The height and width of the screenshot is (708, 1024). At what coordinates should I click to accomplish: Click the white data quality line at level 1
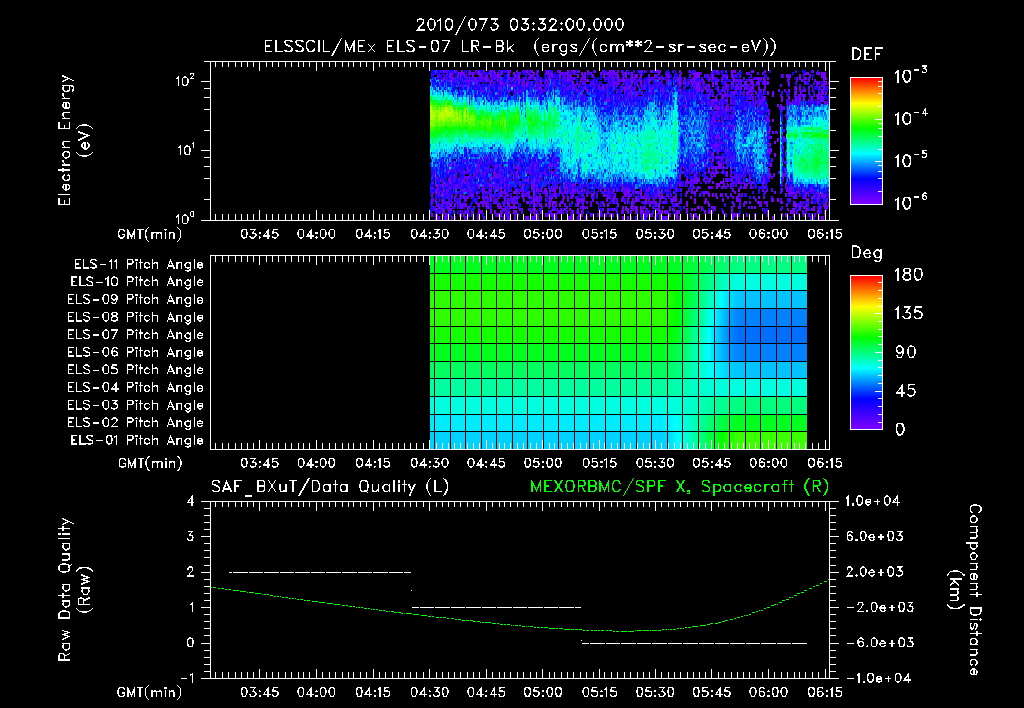click(x=496, y=607)
